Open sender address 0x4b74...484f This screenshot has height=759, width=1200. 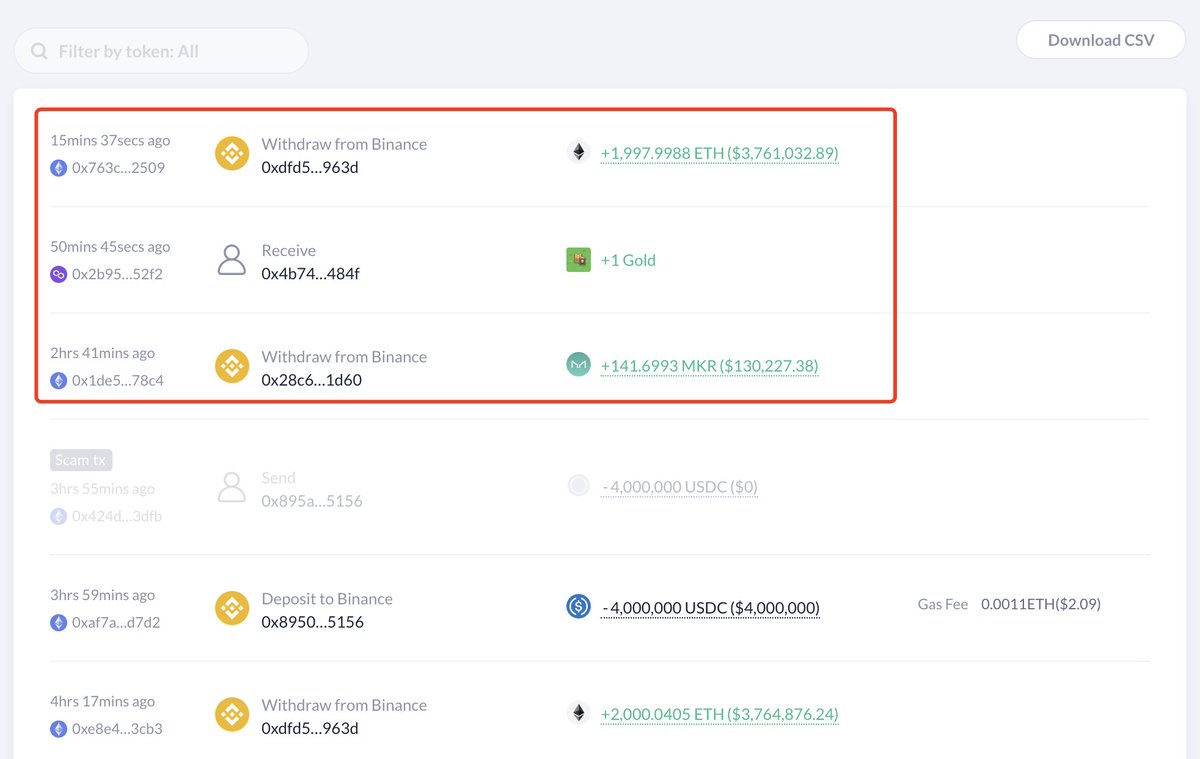click(x=310, y=273)
